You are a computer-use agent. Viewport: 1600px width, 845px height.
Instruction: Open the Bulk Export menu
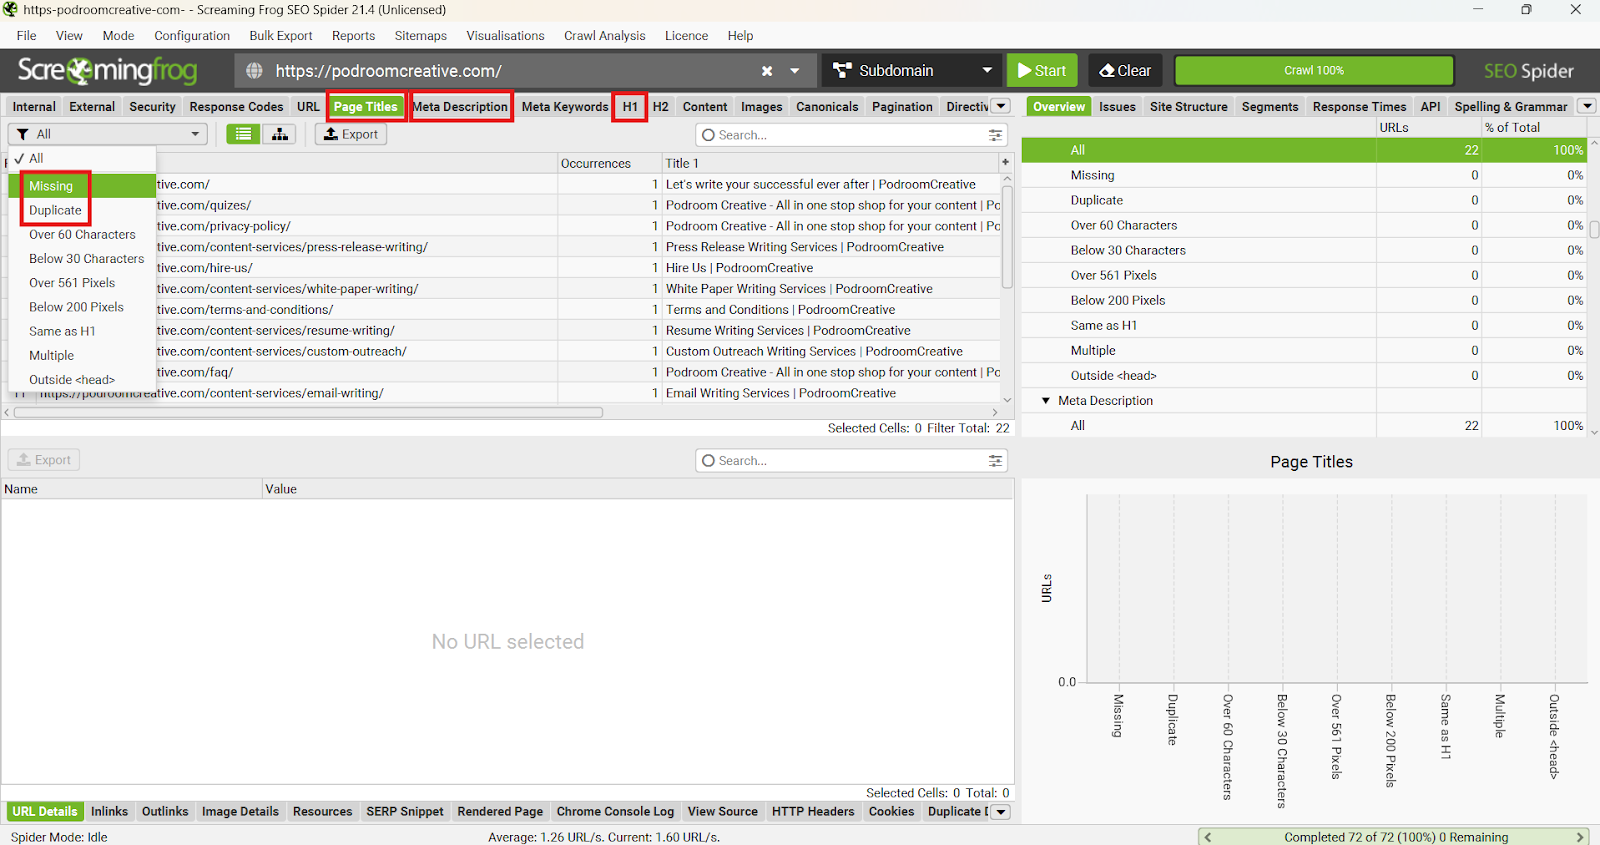pyautogui.click(x=281, y=35)
